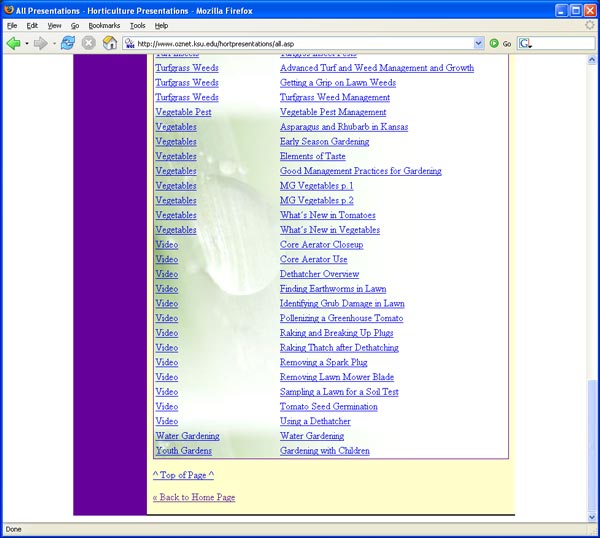Click the Youth Gardens category link

(183, 451)
